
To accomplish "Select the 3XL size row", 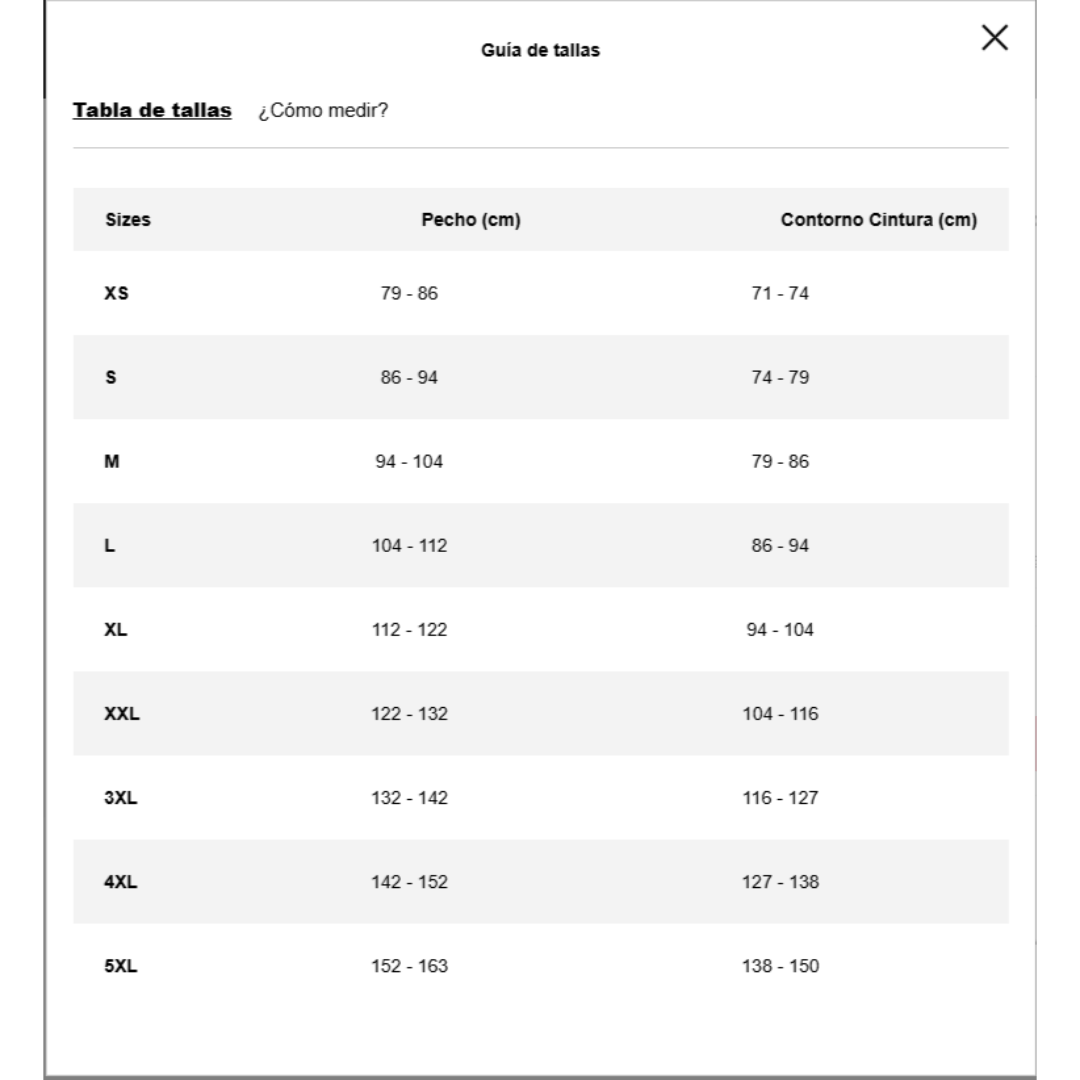I will click(x=121, y=798).
